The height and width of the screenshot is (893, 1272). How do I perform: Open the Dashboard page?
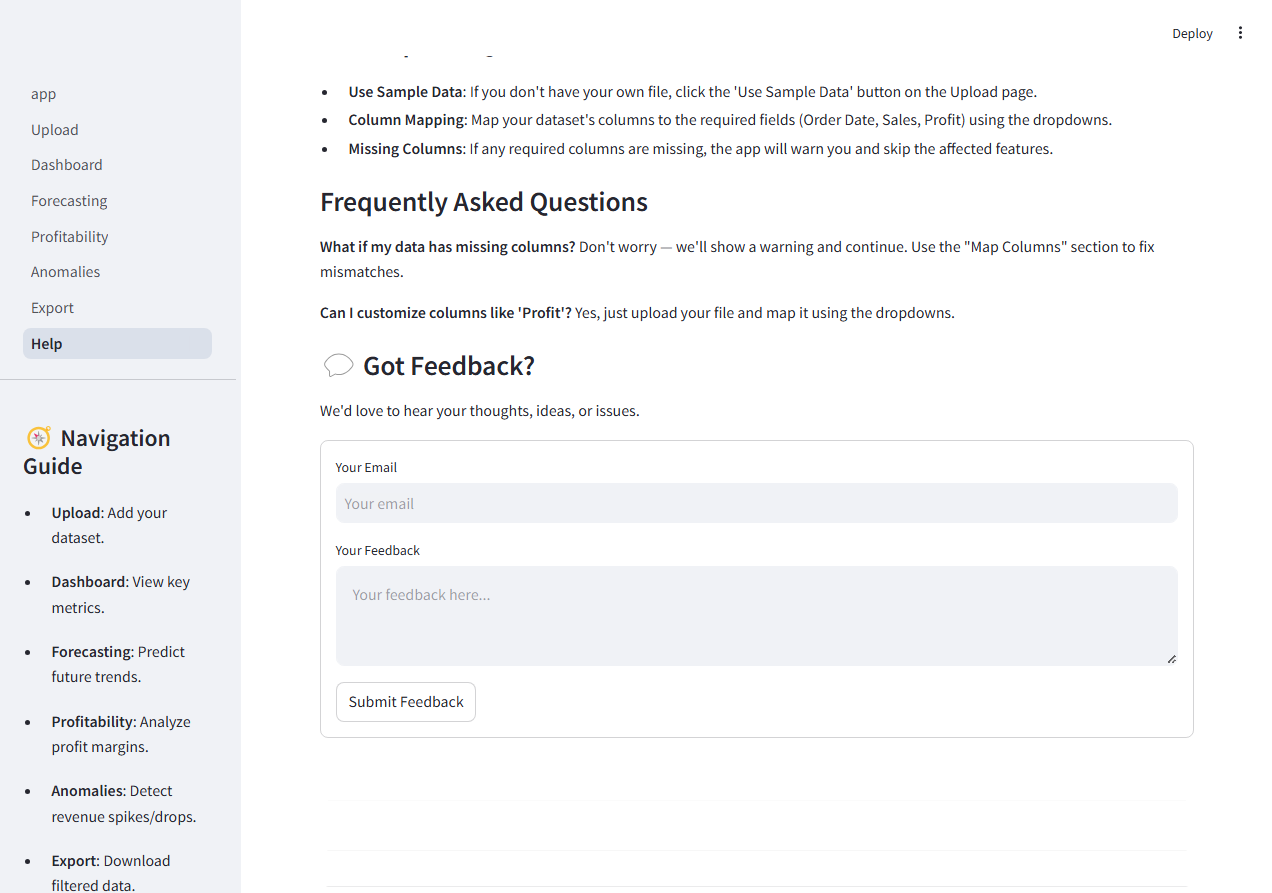coord(66,164)
